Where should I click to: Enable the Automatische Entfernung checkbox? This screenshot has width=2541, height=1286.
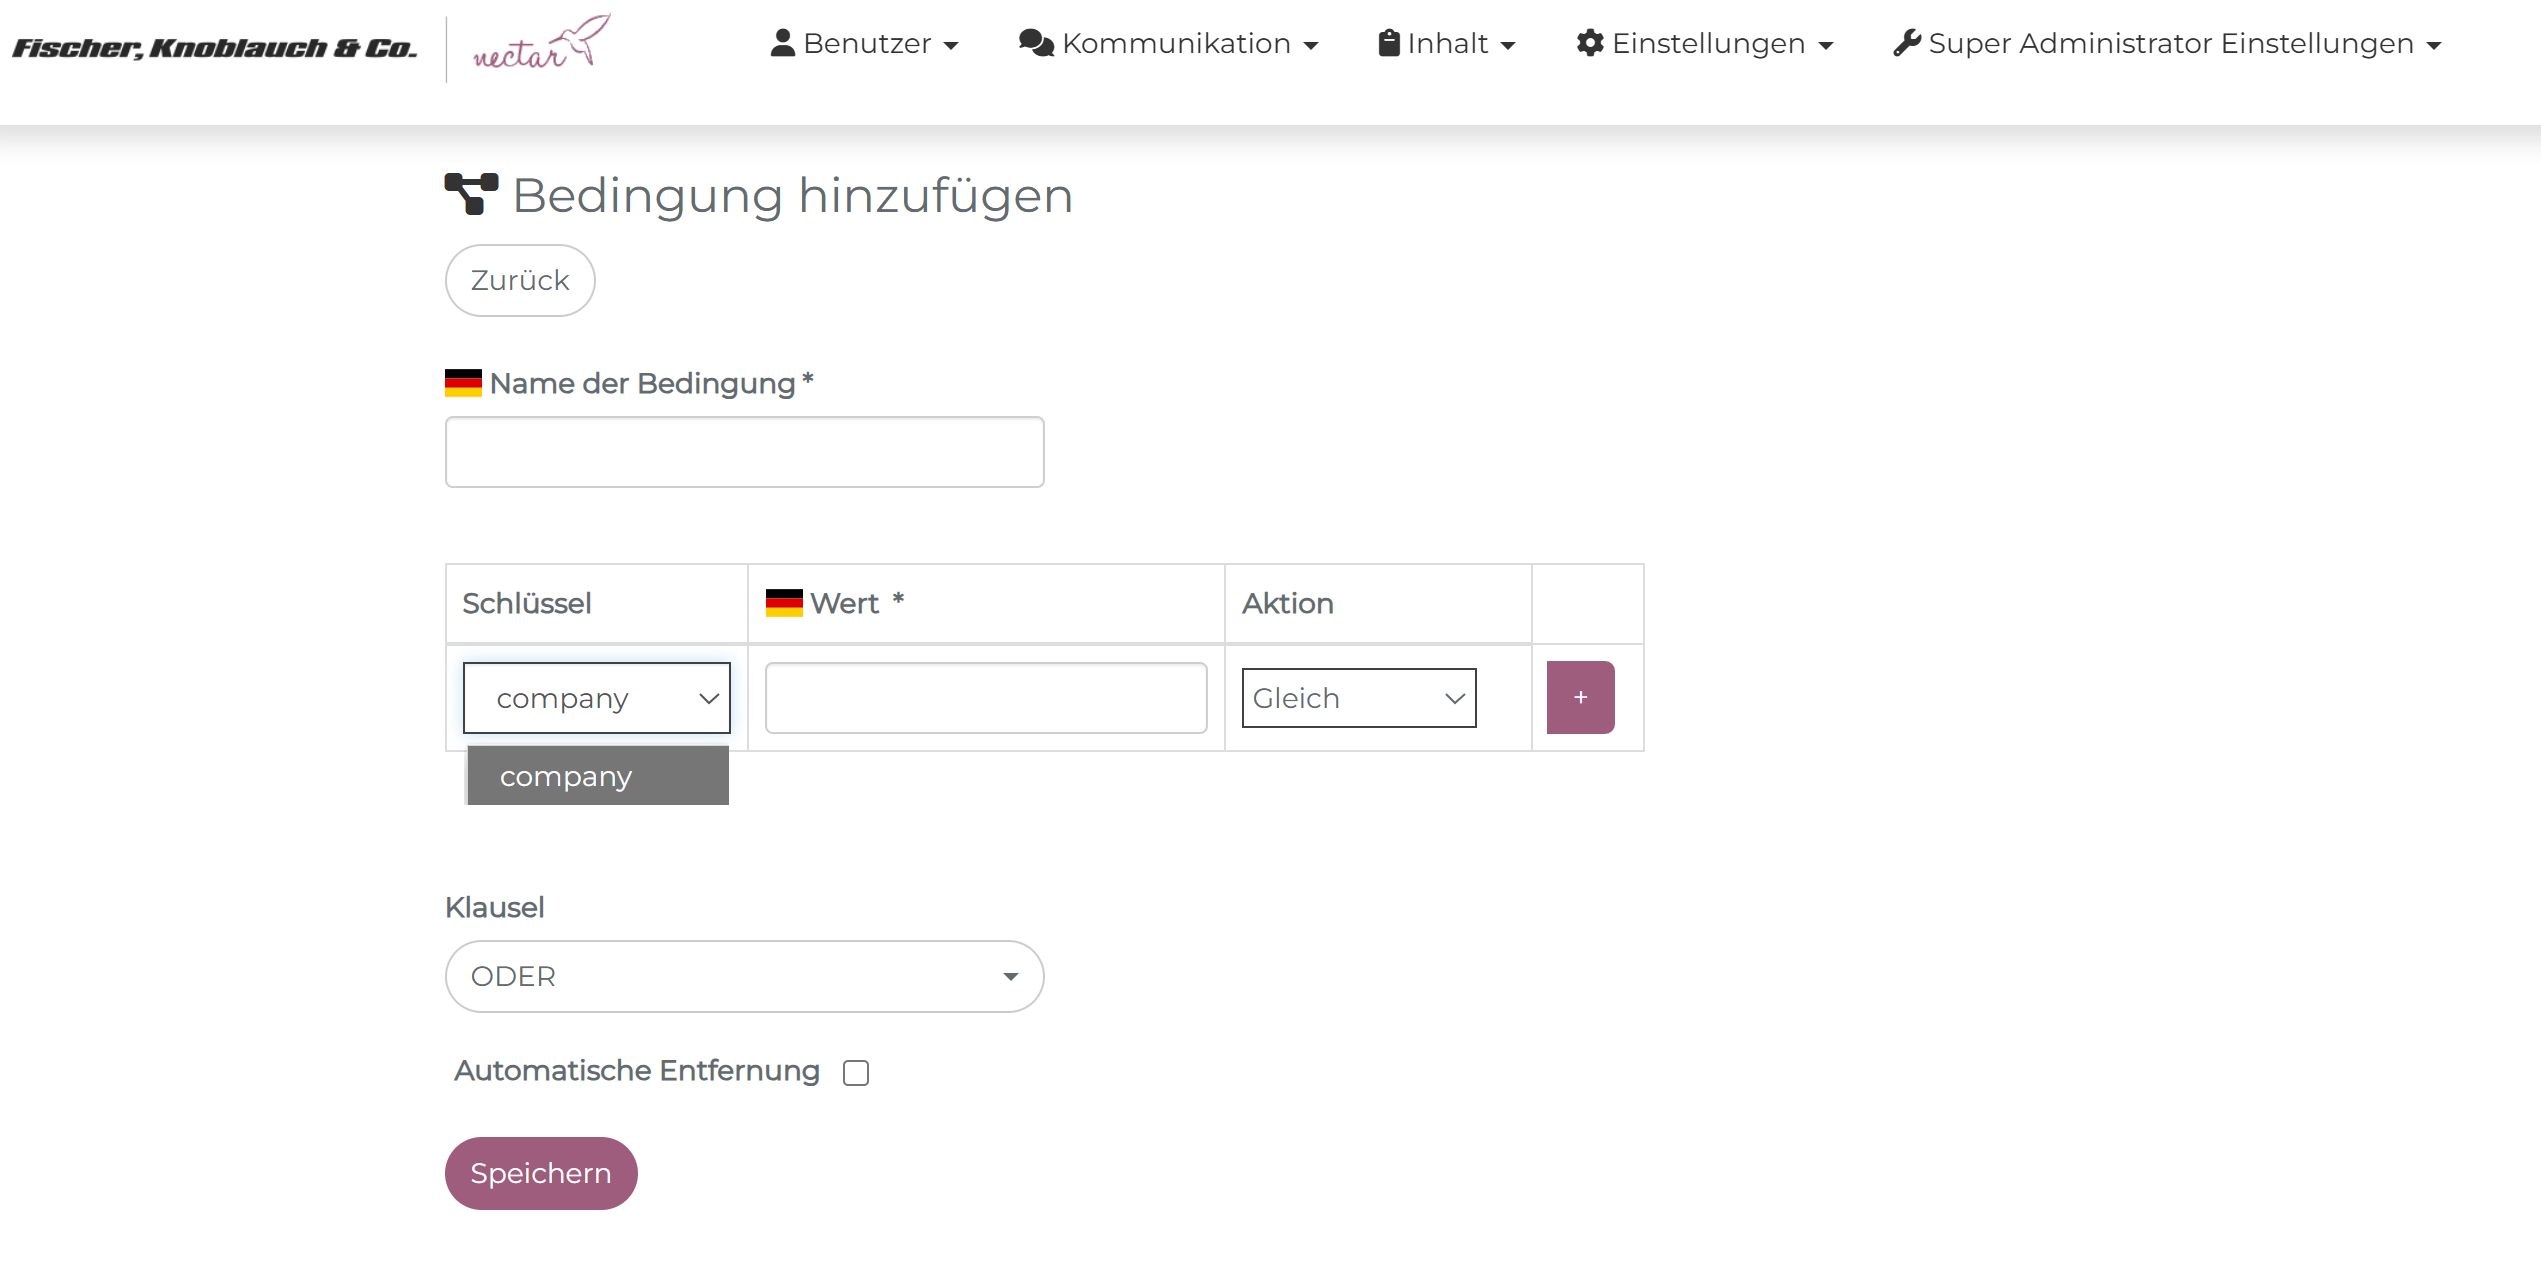point(855,1073)
